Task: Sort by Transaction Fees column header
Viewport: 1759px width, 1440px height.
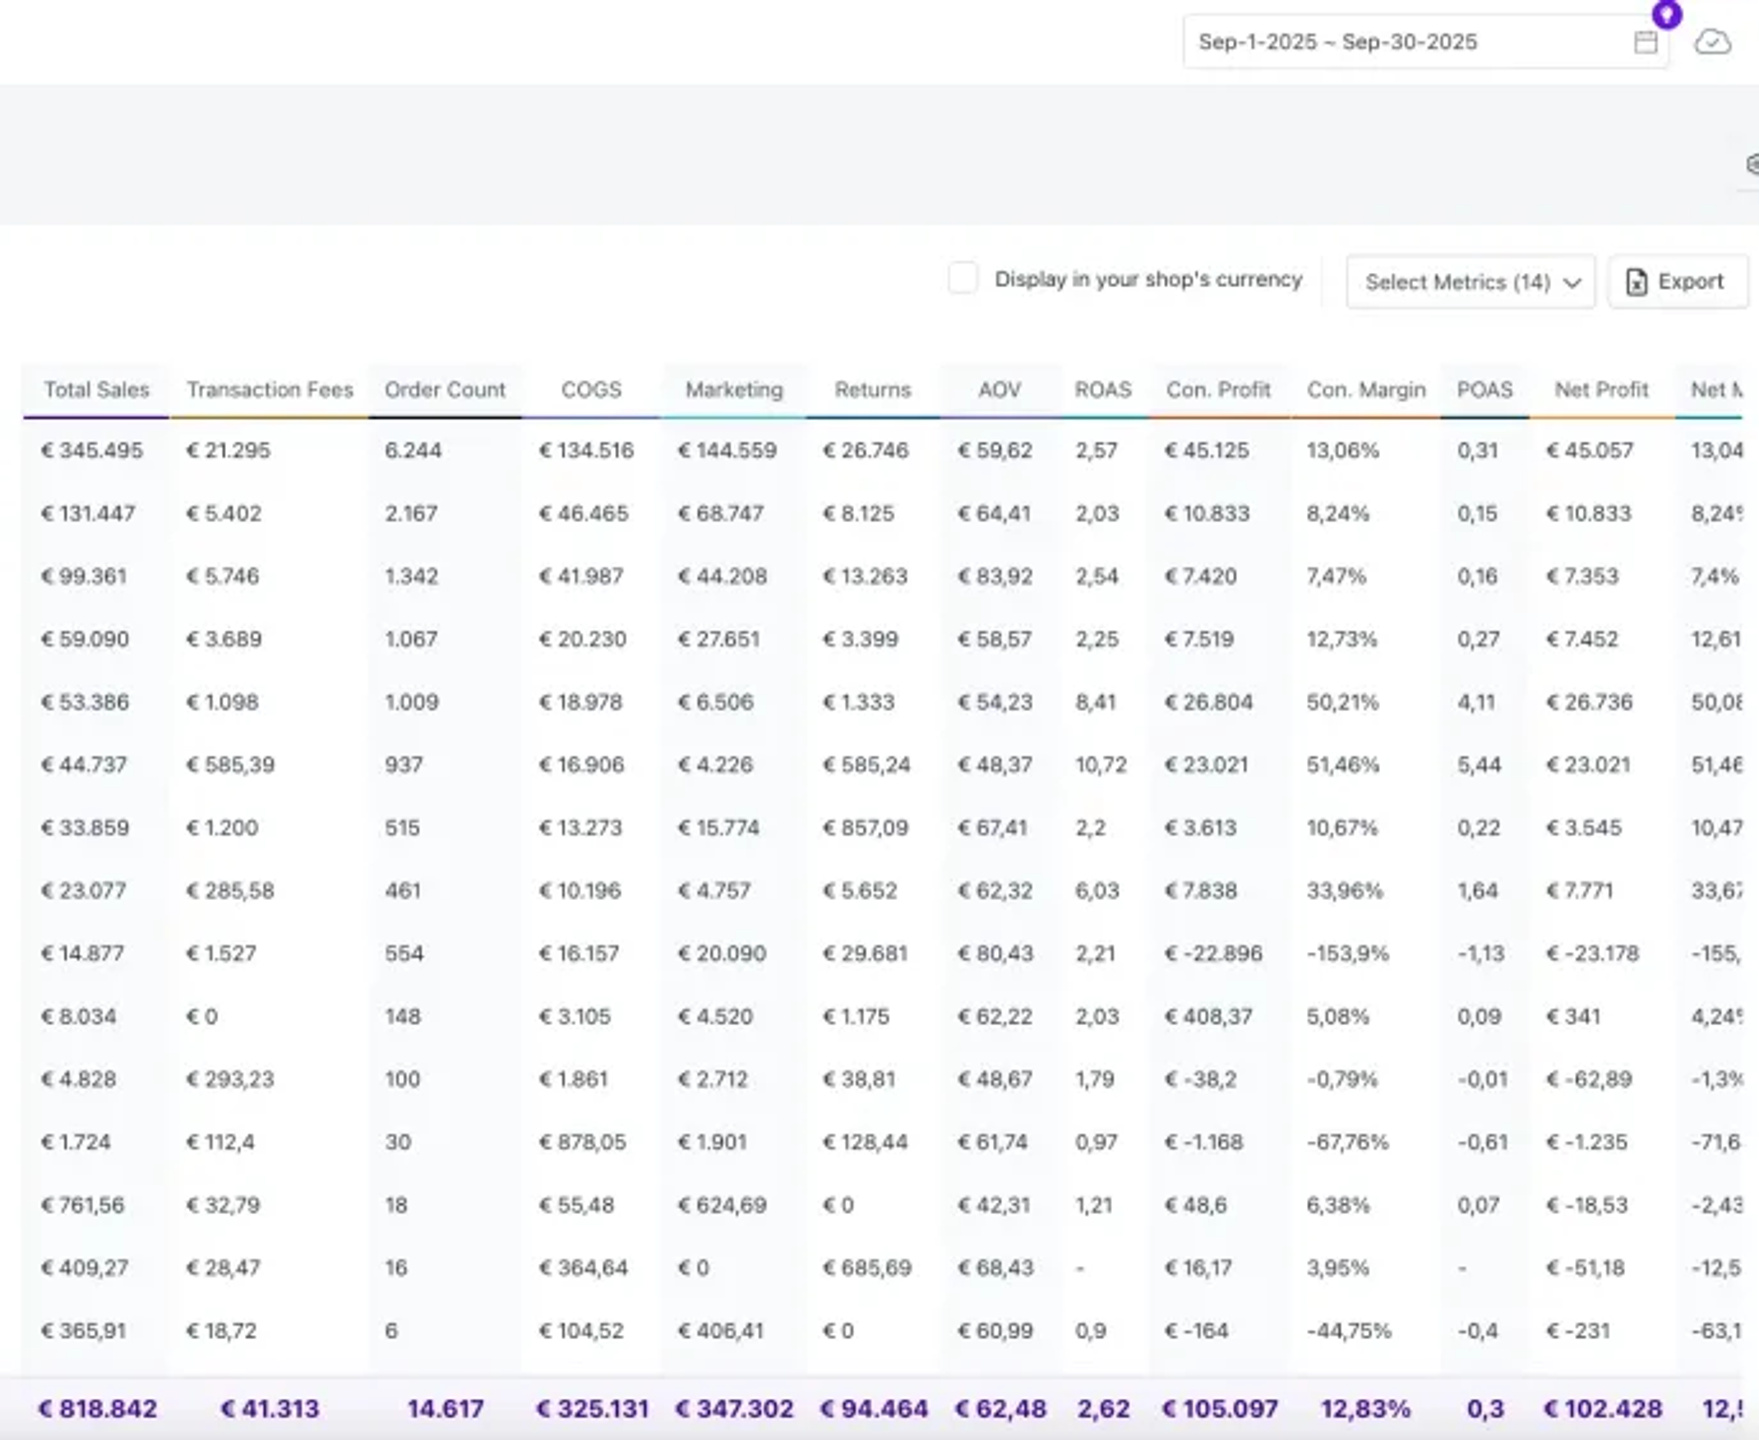Action: coord(270,390)
